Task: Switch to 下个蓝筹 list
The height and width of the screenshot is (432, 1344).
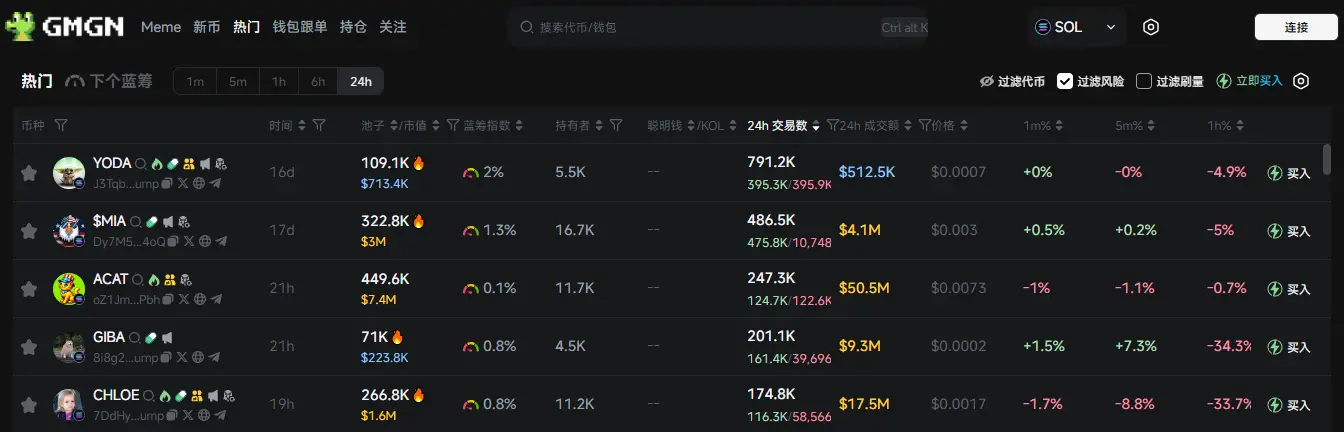Action: coord(109,81)
